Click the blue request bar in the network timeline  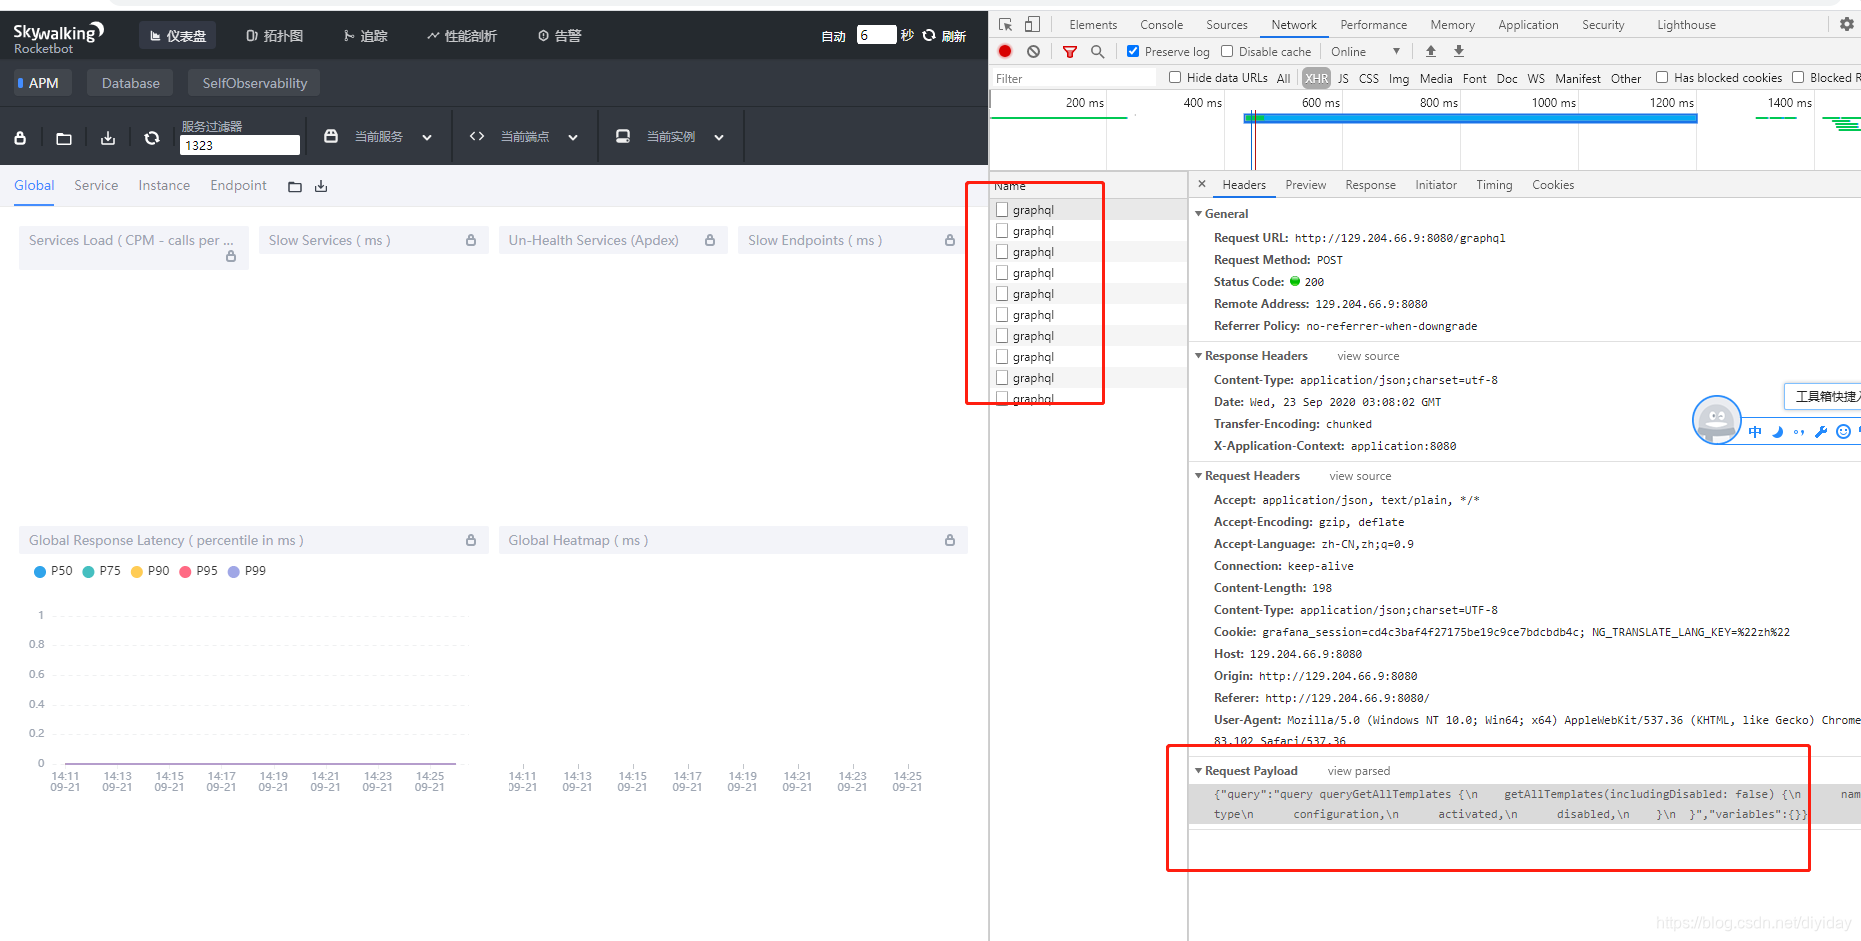coord(1470,118)
